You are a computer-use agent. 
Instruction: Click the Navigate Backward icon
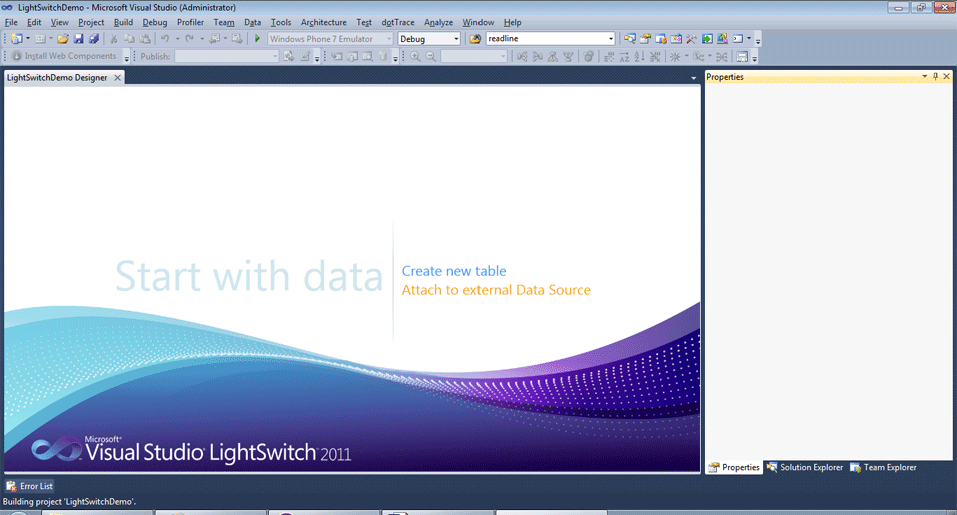[215, 38]
